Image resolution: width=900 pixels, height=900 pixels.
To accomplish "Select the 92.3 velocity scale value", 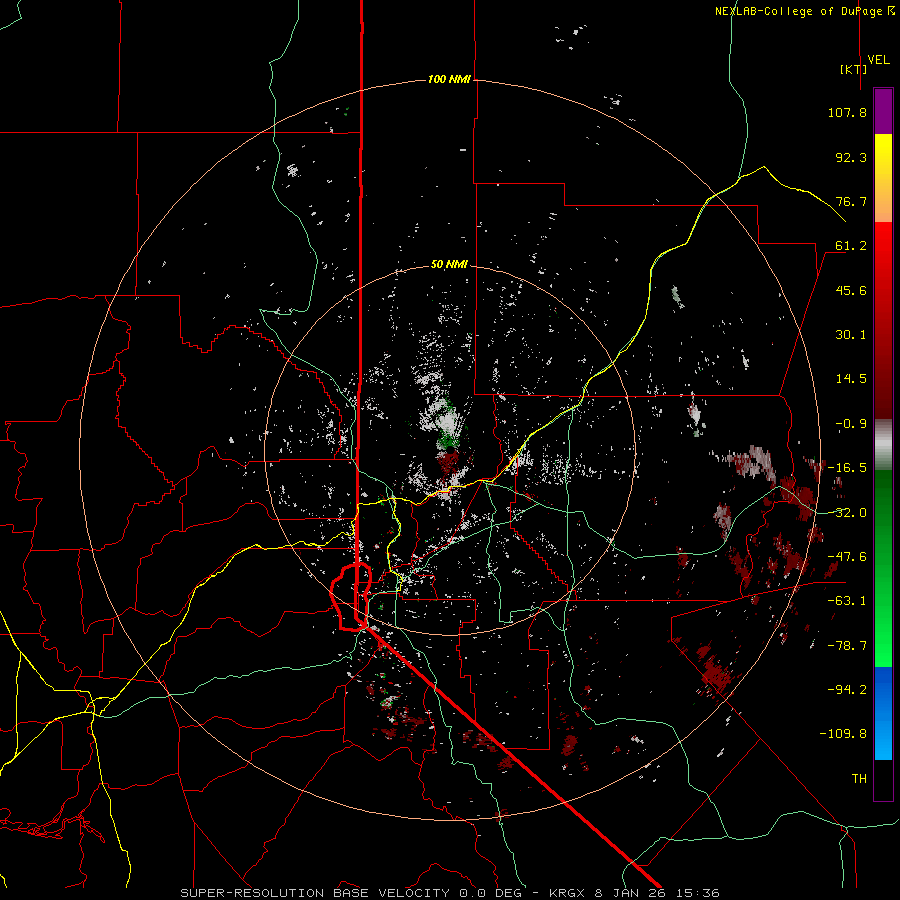I will (851, 157).
